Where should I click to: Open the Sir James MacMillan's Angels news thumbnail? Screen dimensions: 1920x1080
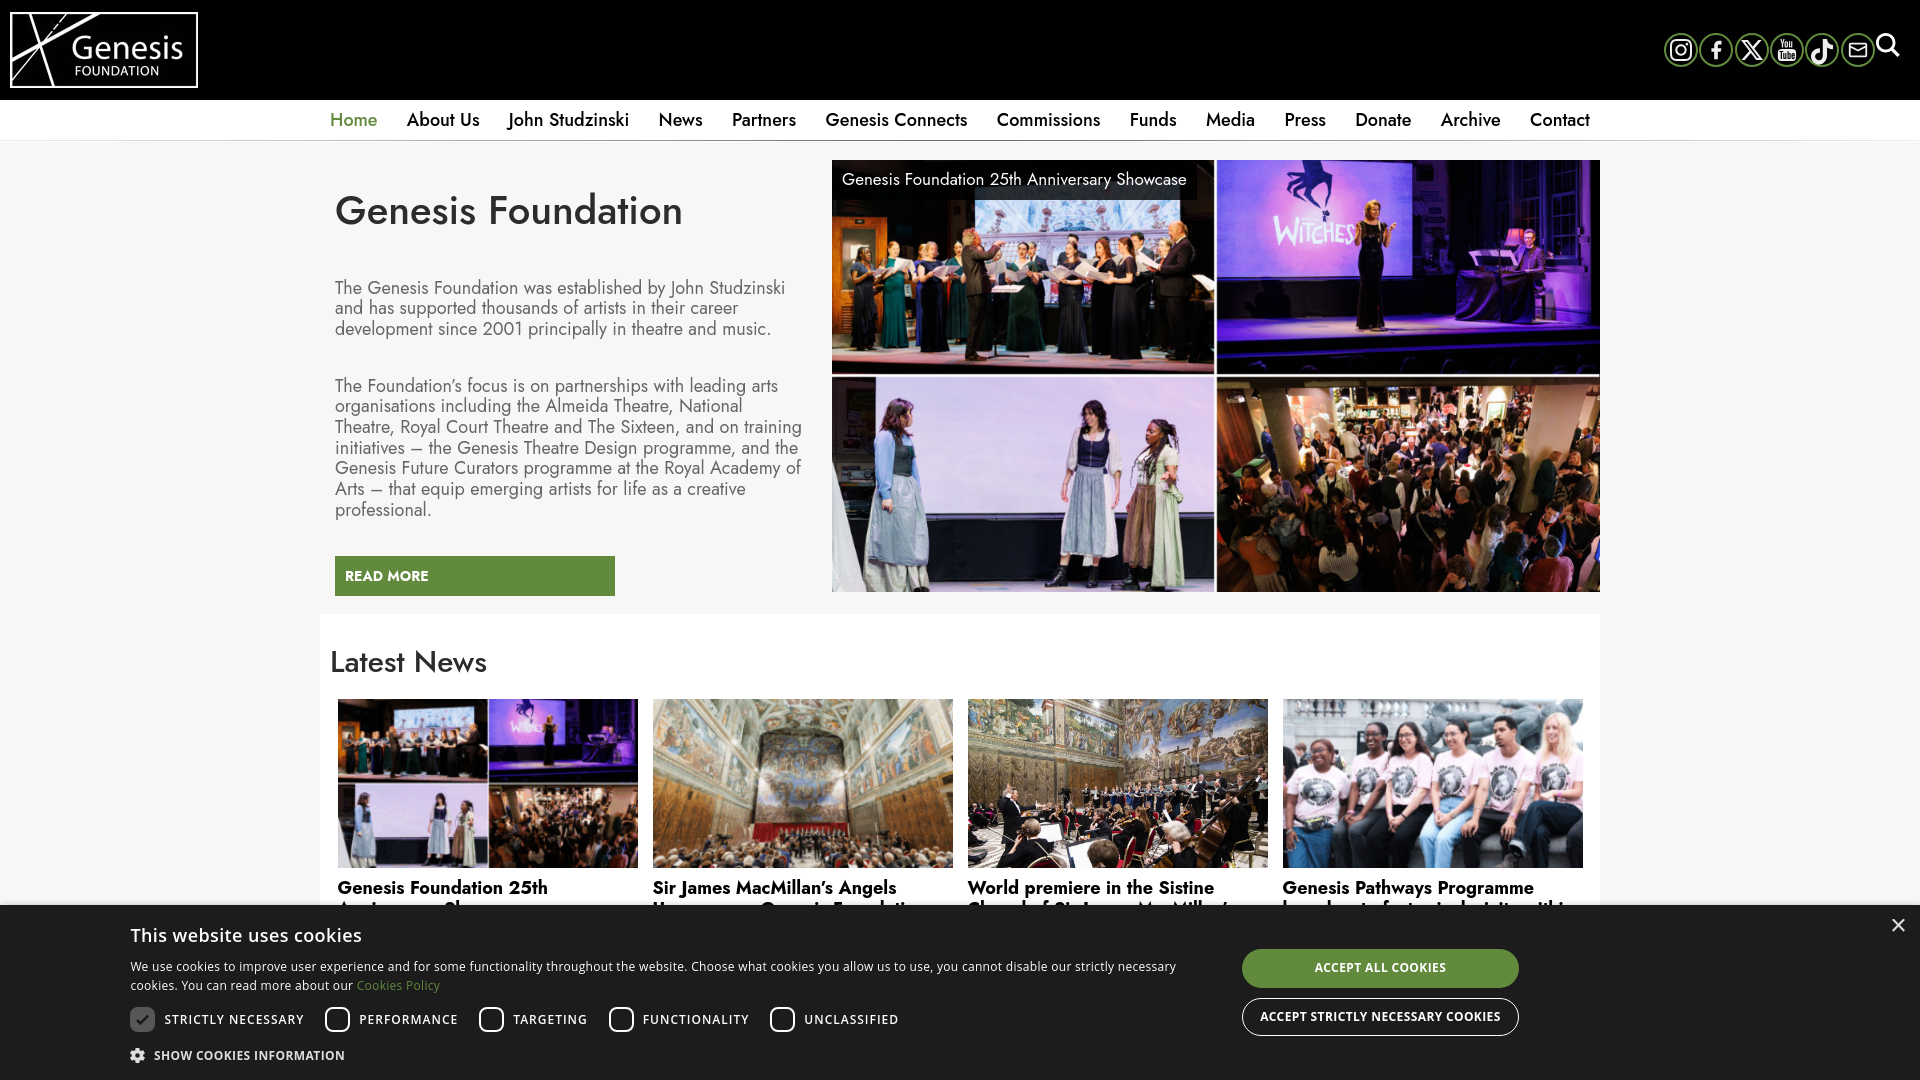coord(803,783)
